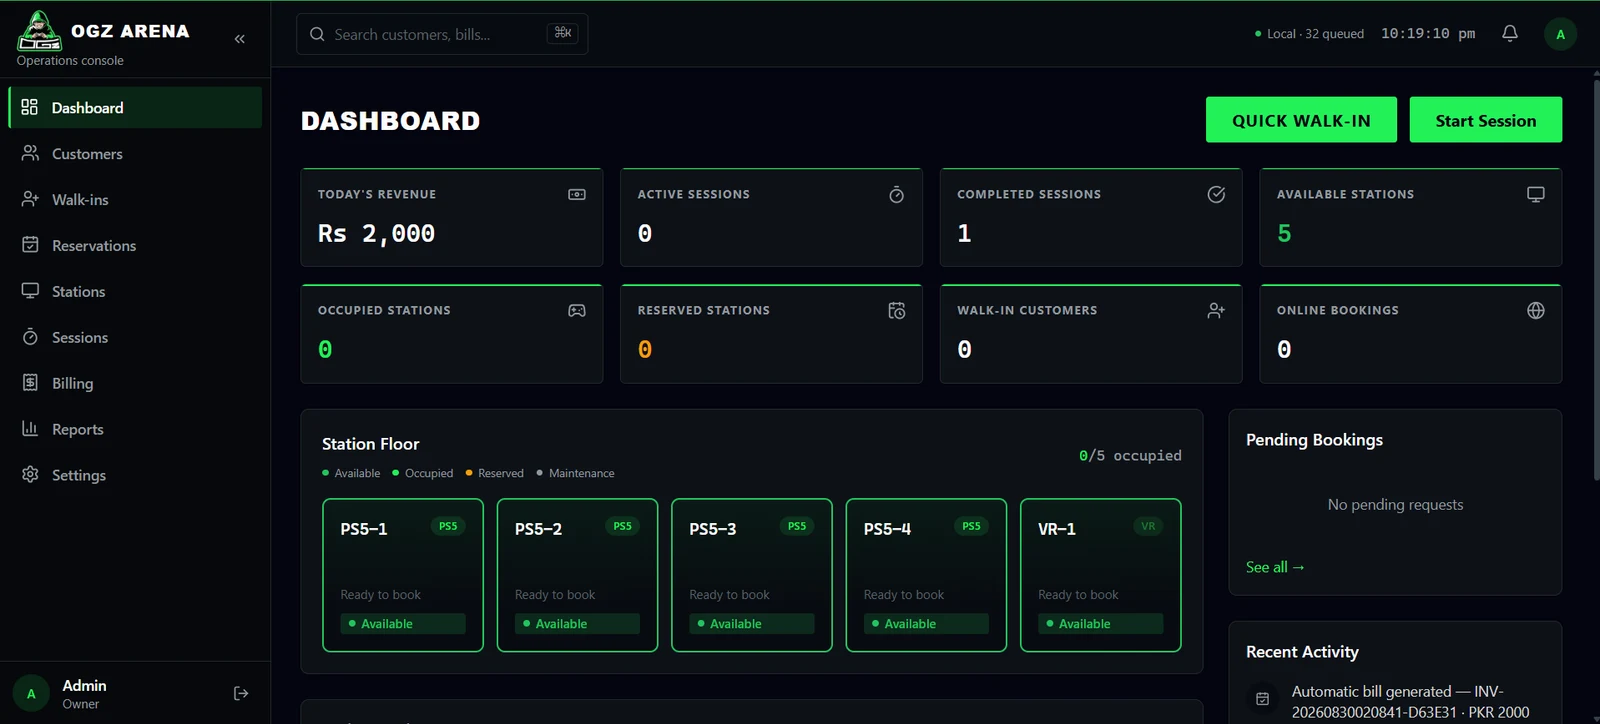Viewport: 1600px width, 724px height.
Task: Show the Reports page
Action: coord(135,429)
